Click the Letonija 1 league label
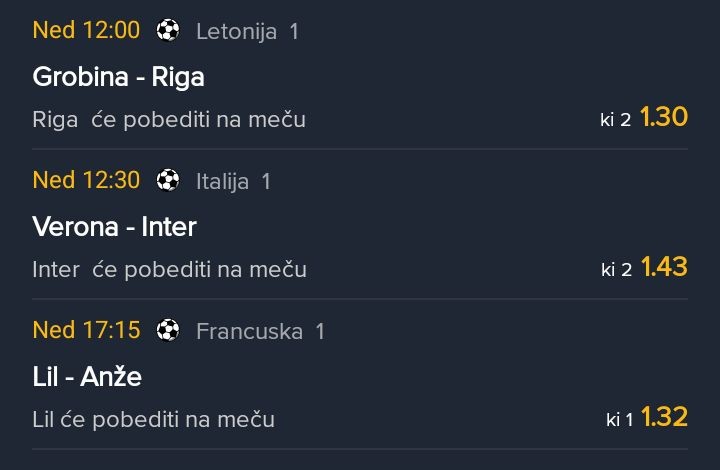Image resolution: width=720 pixels, height=470 pixels. click(247, 32)
